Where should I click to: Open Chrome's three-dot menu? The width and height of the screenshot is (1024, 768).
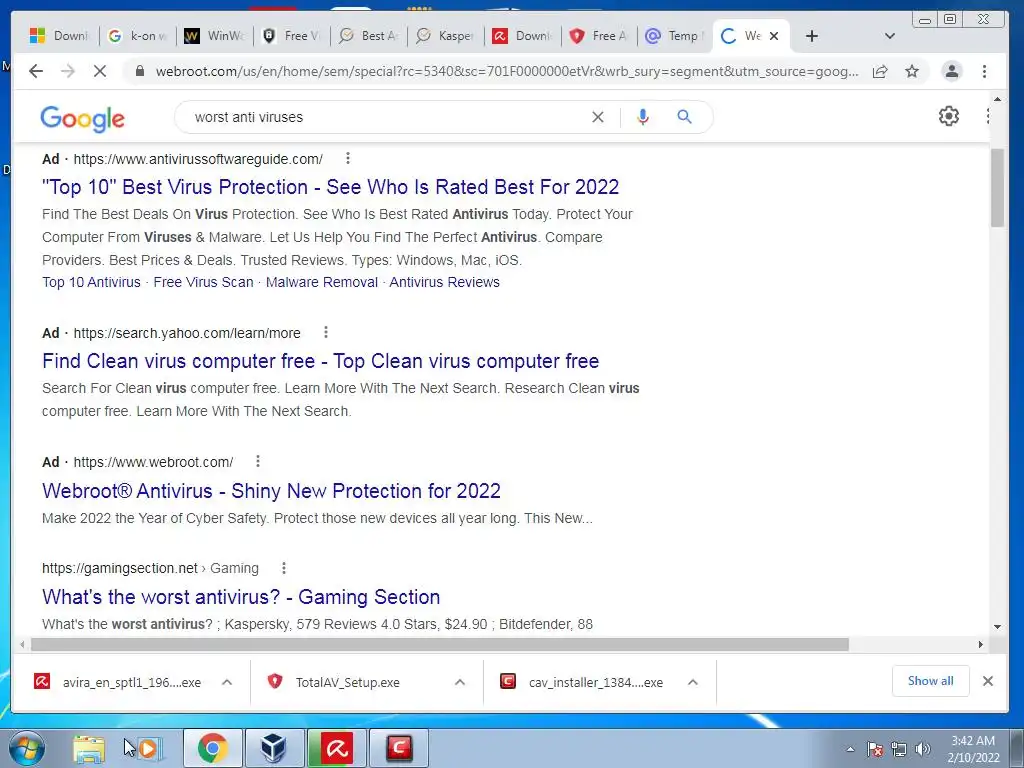coord(984,71)
